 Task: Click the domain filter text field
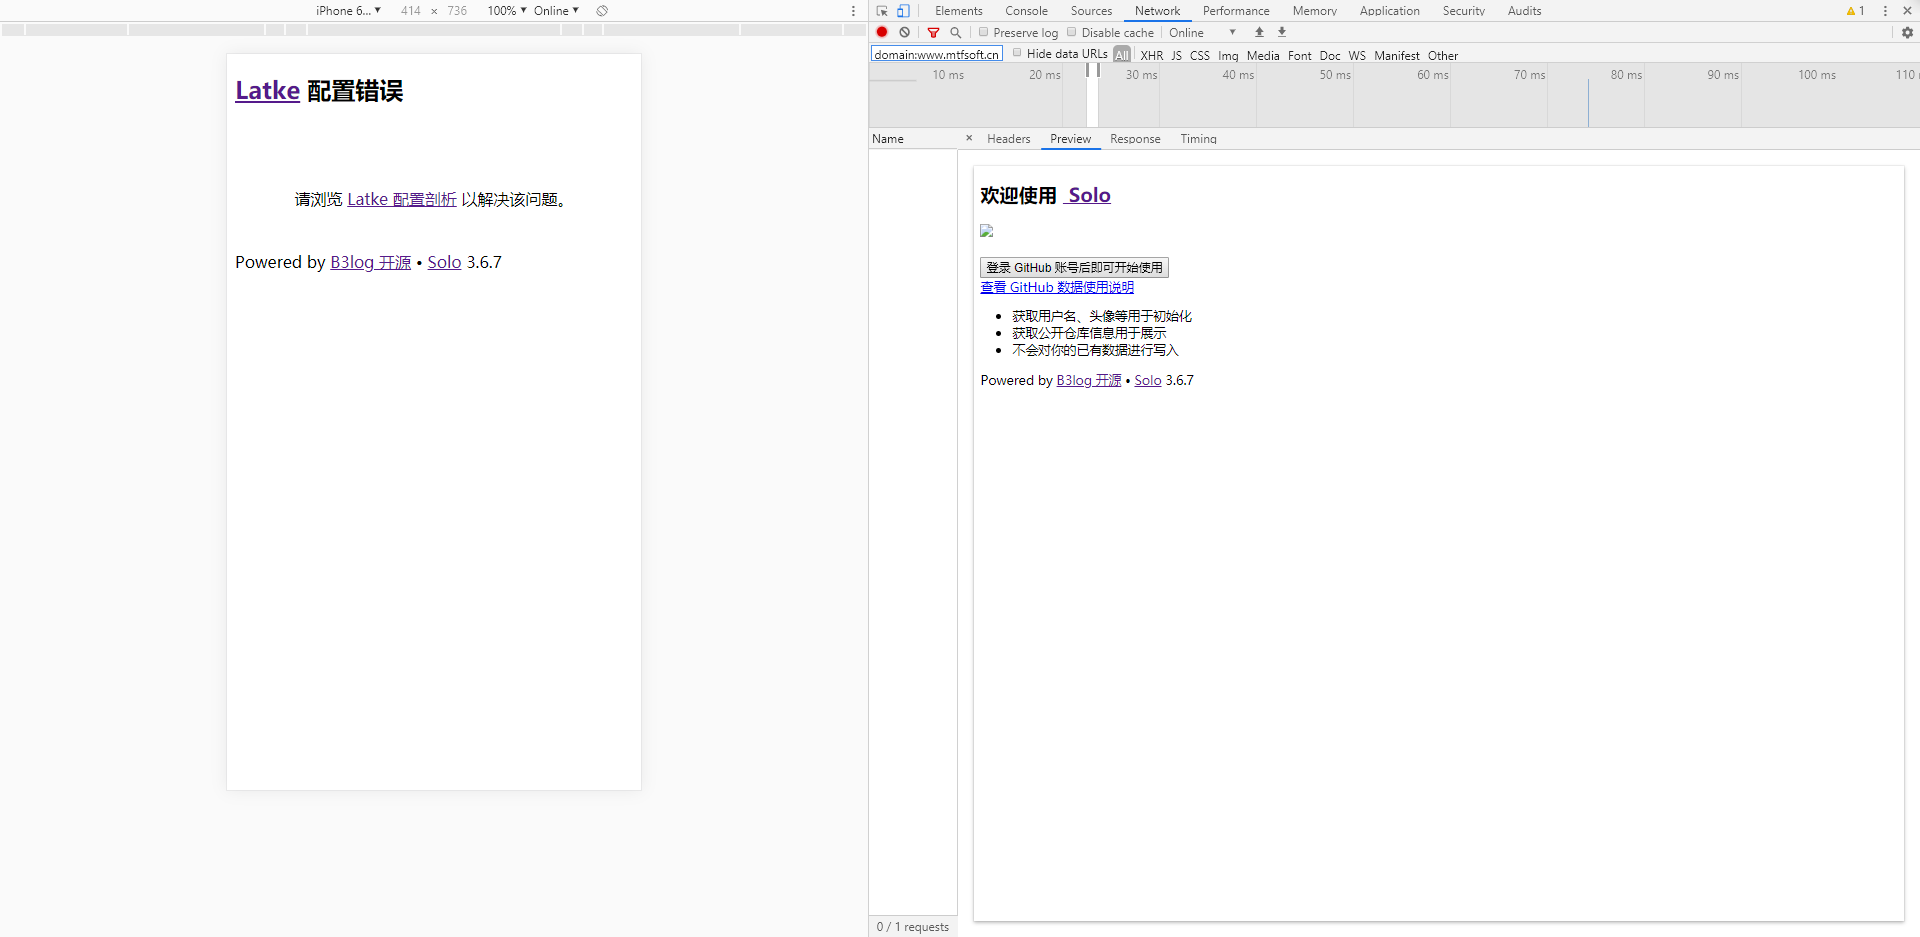(936, 54)
